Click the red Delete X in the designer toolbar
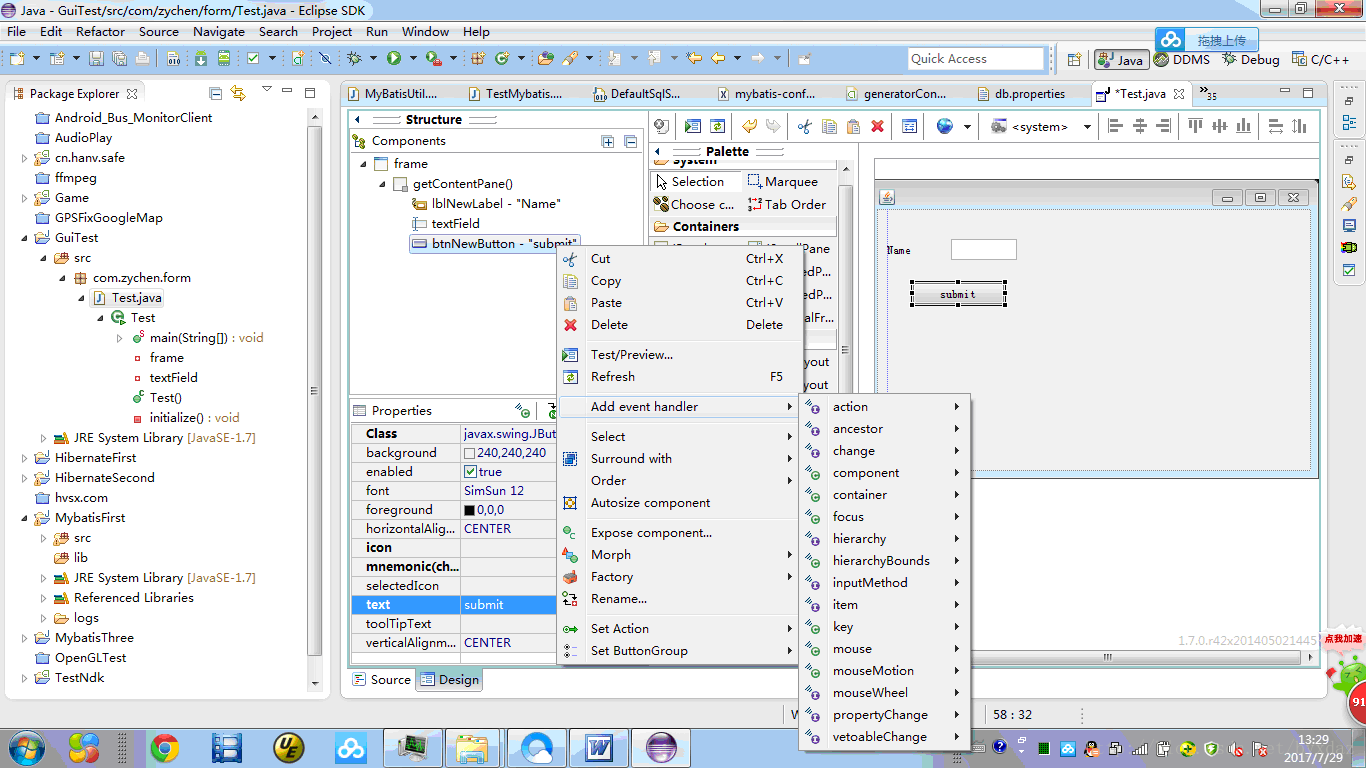The width and height of the screenshot is (1366, 768). click(x=877, y=127)
